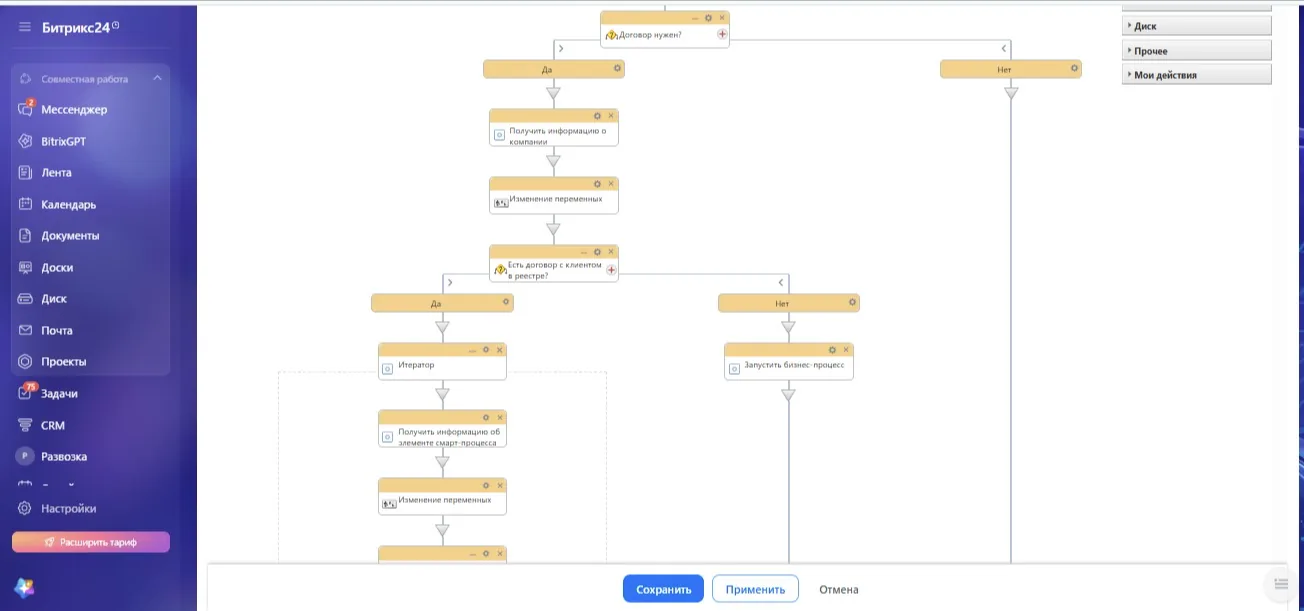This screenshot has width=1304, height=611.
Task: Remove the Получить информацию о компании block
Action: pos(611,115)
